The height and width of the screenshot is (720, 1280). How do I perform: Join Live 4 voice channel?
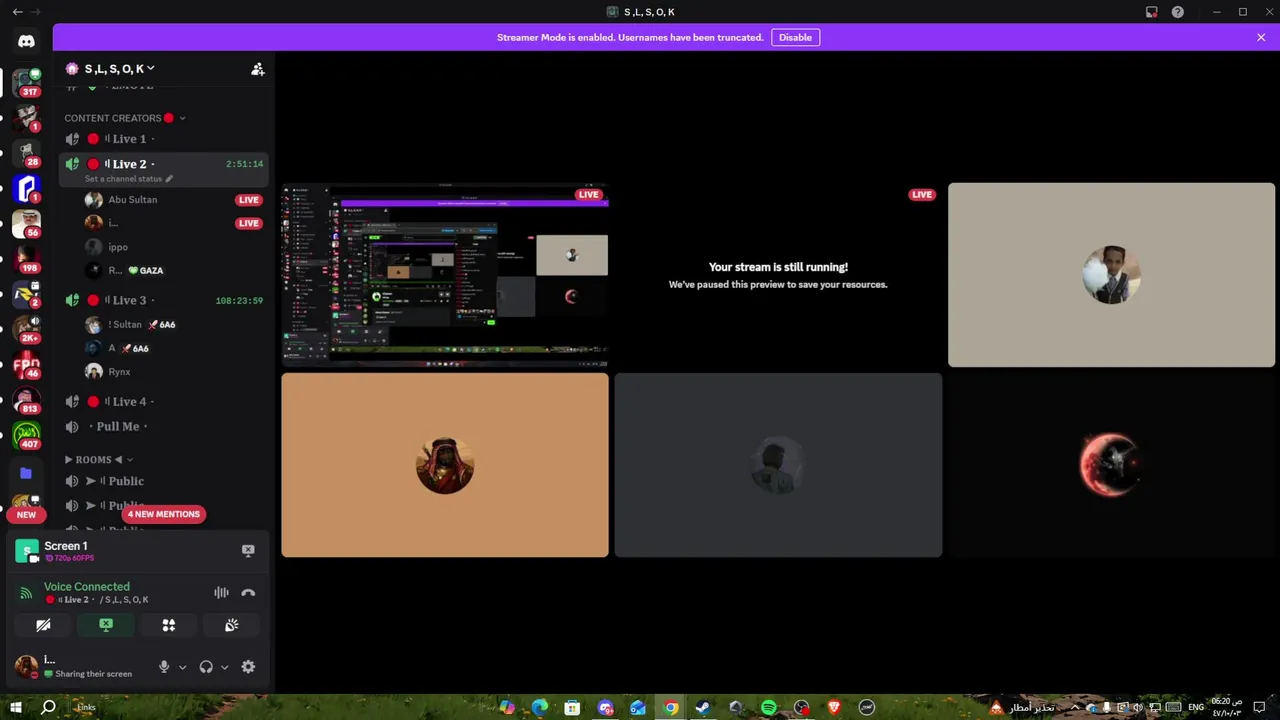164,401
